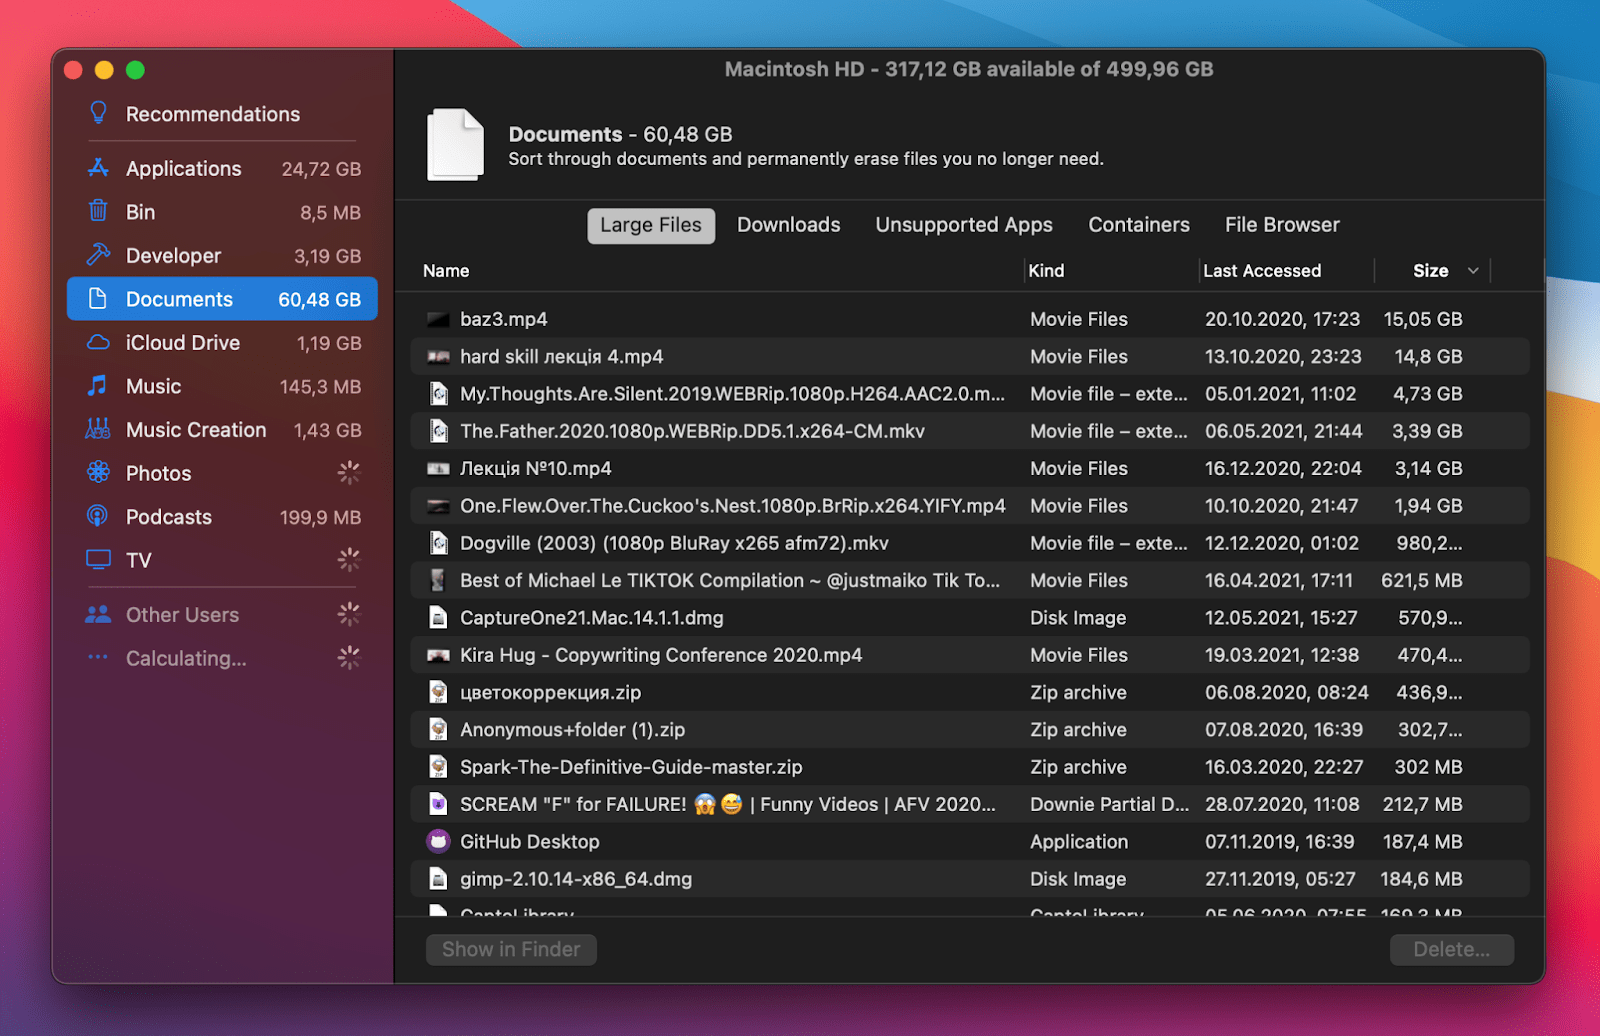Click the Podcasts icon in sidebar
This screenshot has width=1600, height=1036.
pyautogui.click(x=98, y=516)
